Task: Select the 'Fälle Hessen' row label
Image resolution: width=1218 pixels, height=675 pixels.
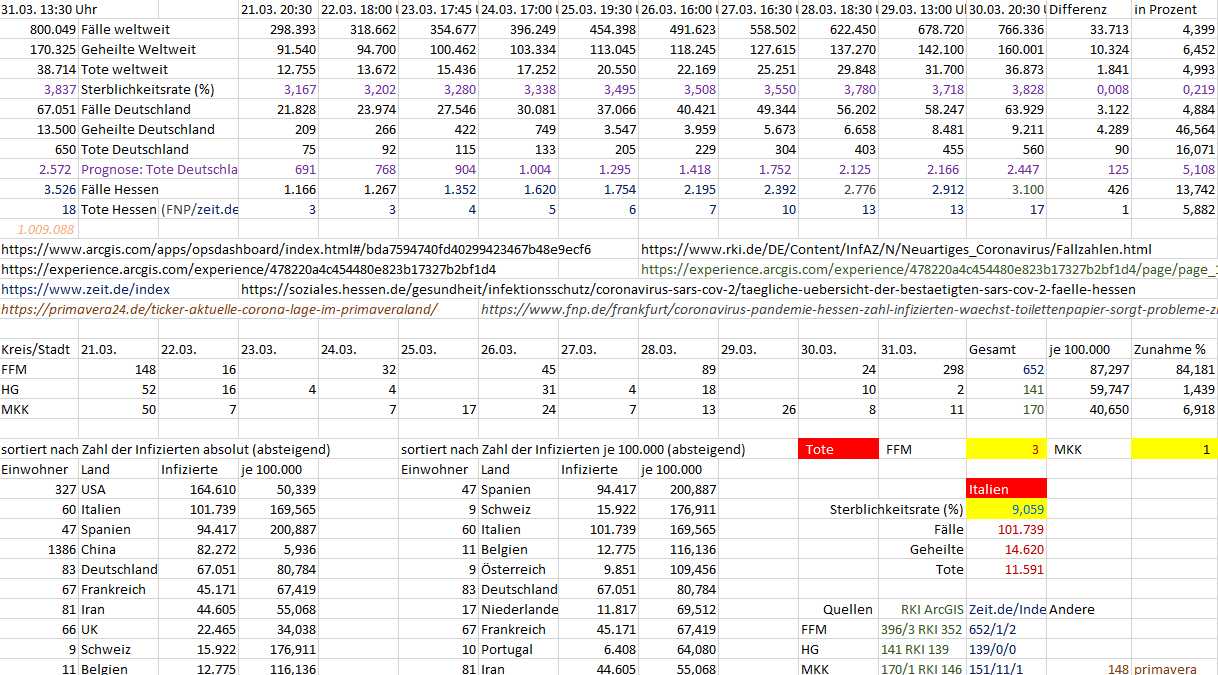Action: click(119, 189)
